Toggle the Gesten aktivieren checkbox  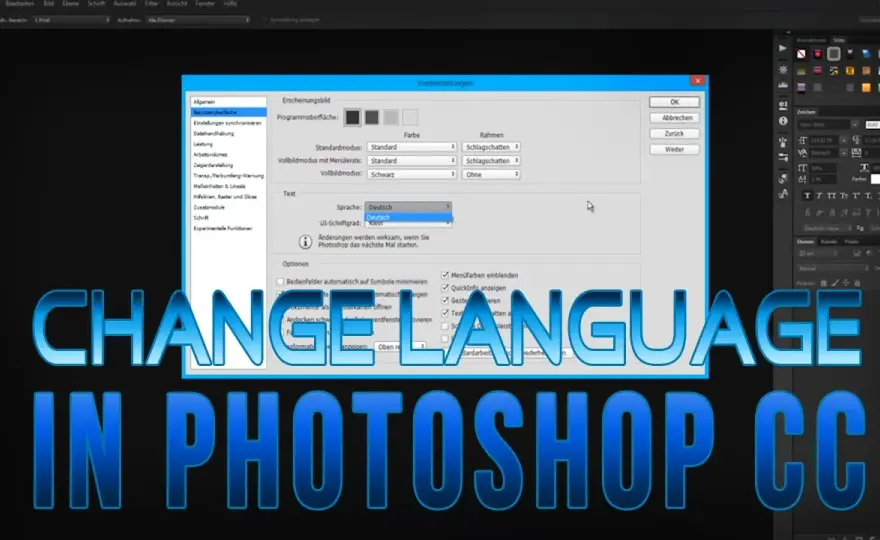coord(445,301)
